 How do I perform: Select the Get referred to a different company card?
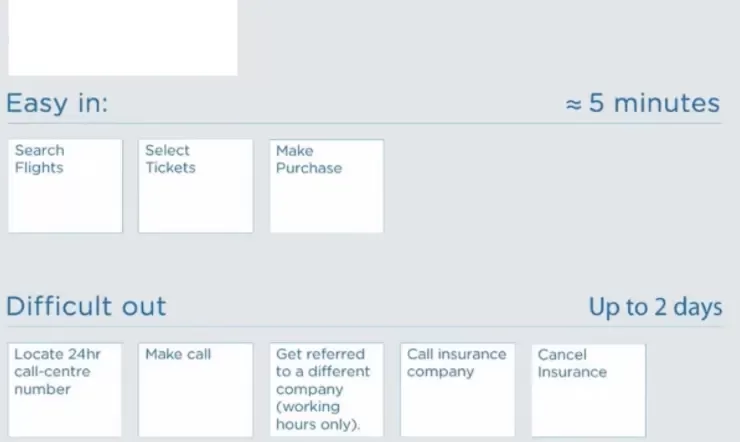[x=327, y=390]
